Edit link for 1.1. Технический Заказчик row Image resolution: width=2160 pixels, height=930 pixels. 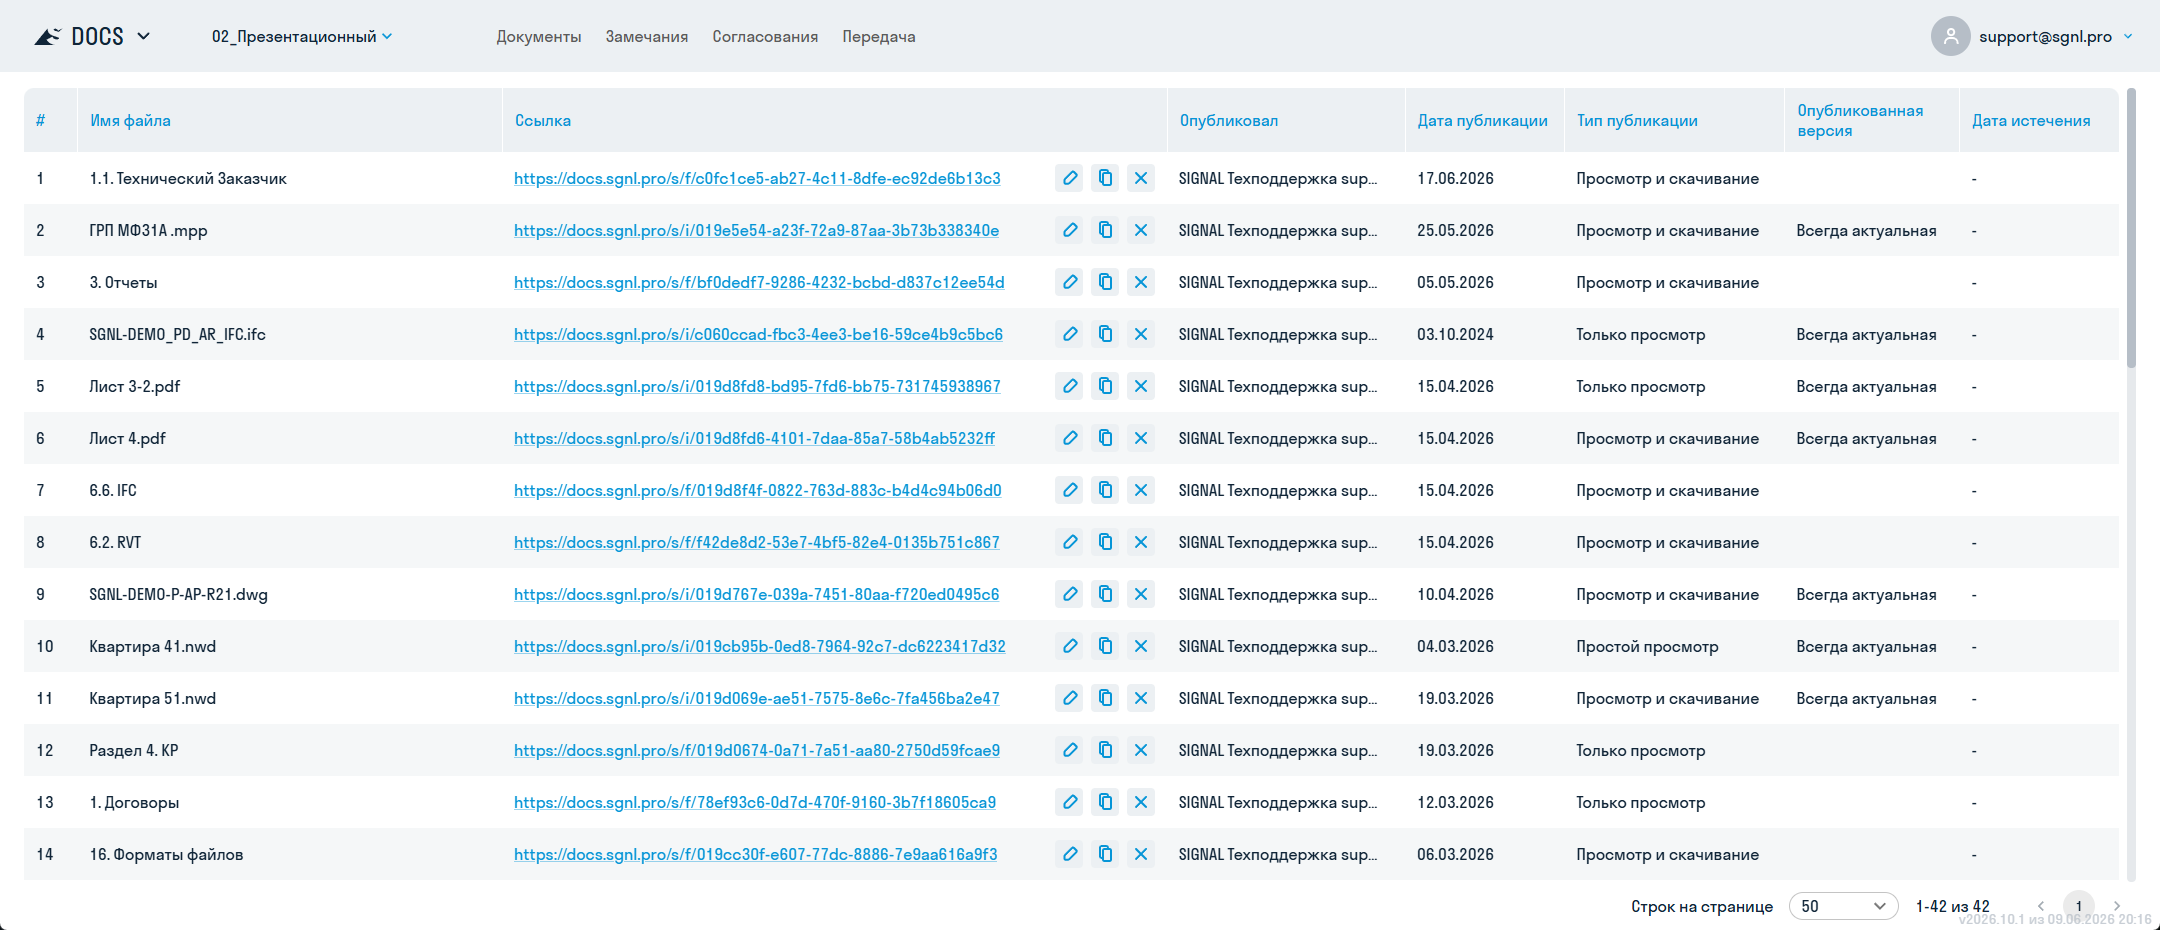[1069, 178]
